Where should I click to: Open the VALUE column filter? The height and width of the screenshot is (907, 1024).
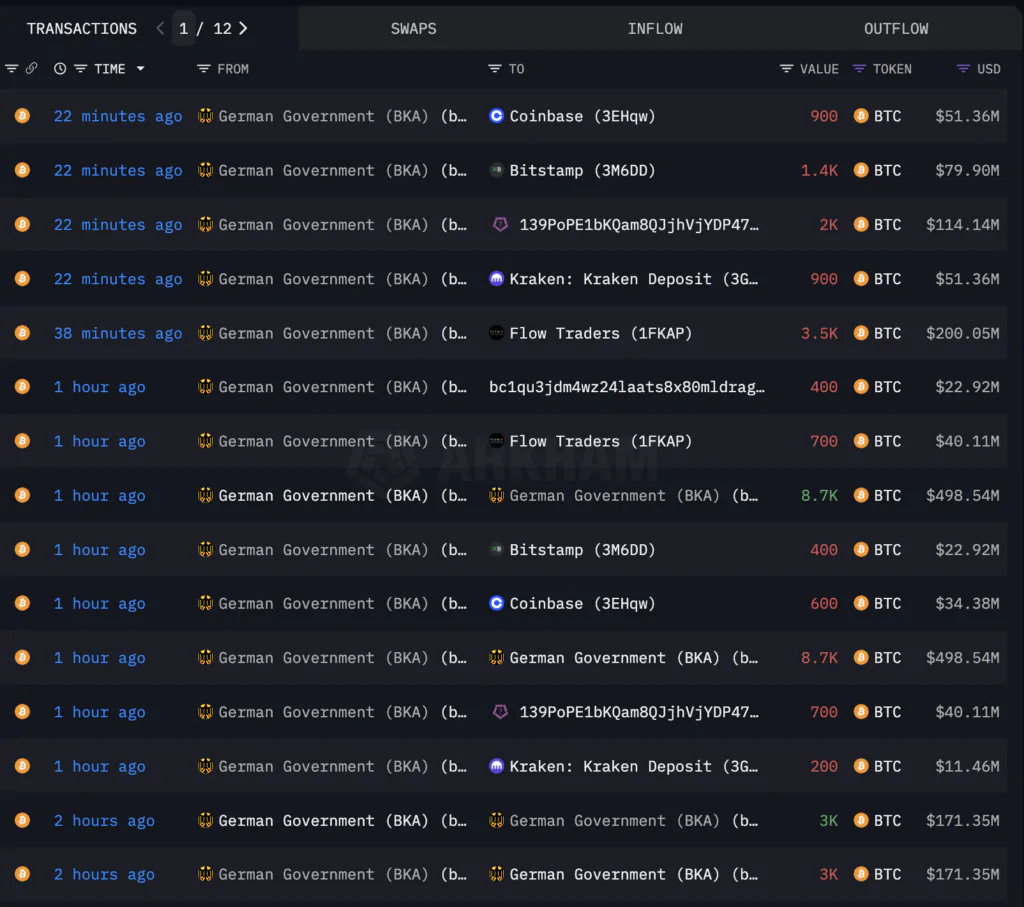pyautogui.click(x=786, y=69)
